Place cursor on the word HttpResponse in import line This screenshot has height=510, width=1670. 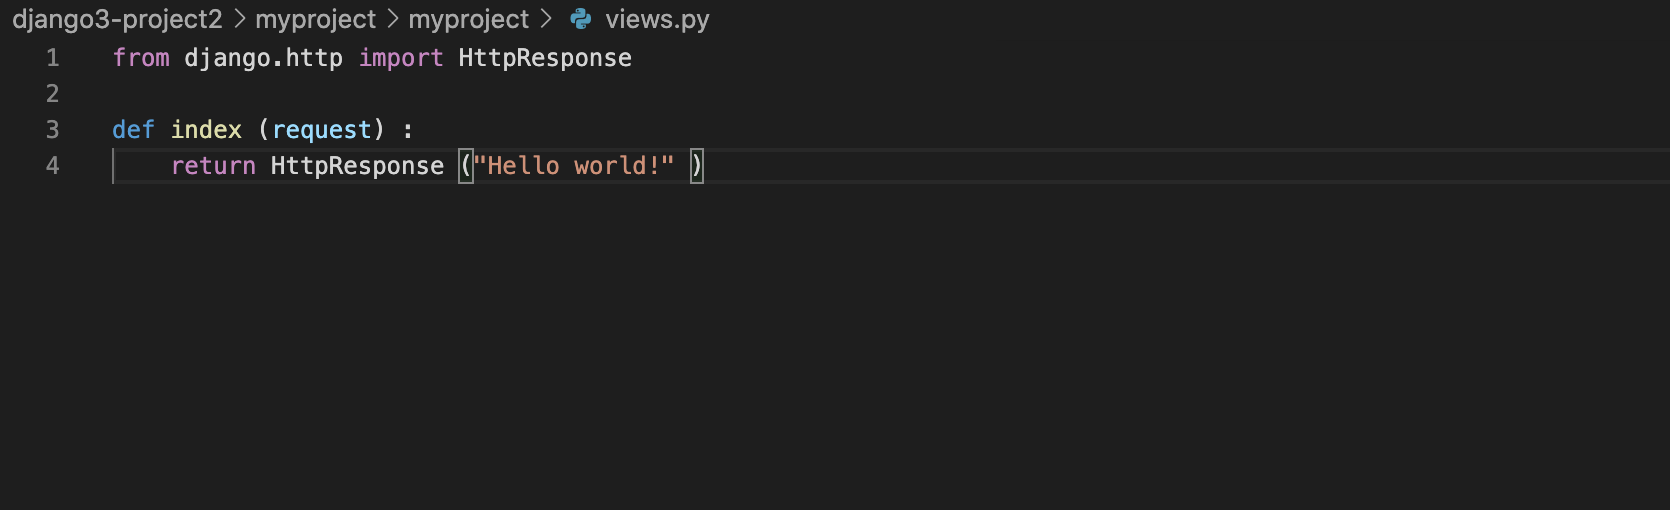[x=545, y=58]
